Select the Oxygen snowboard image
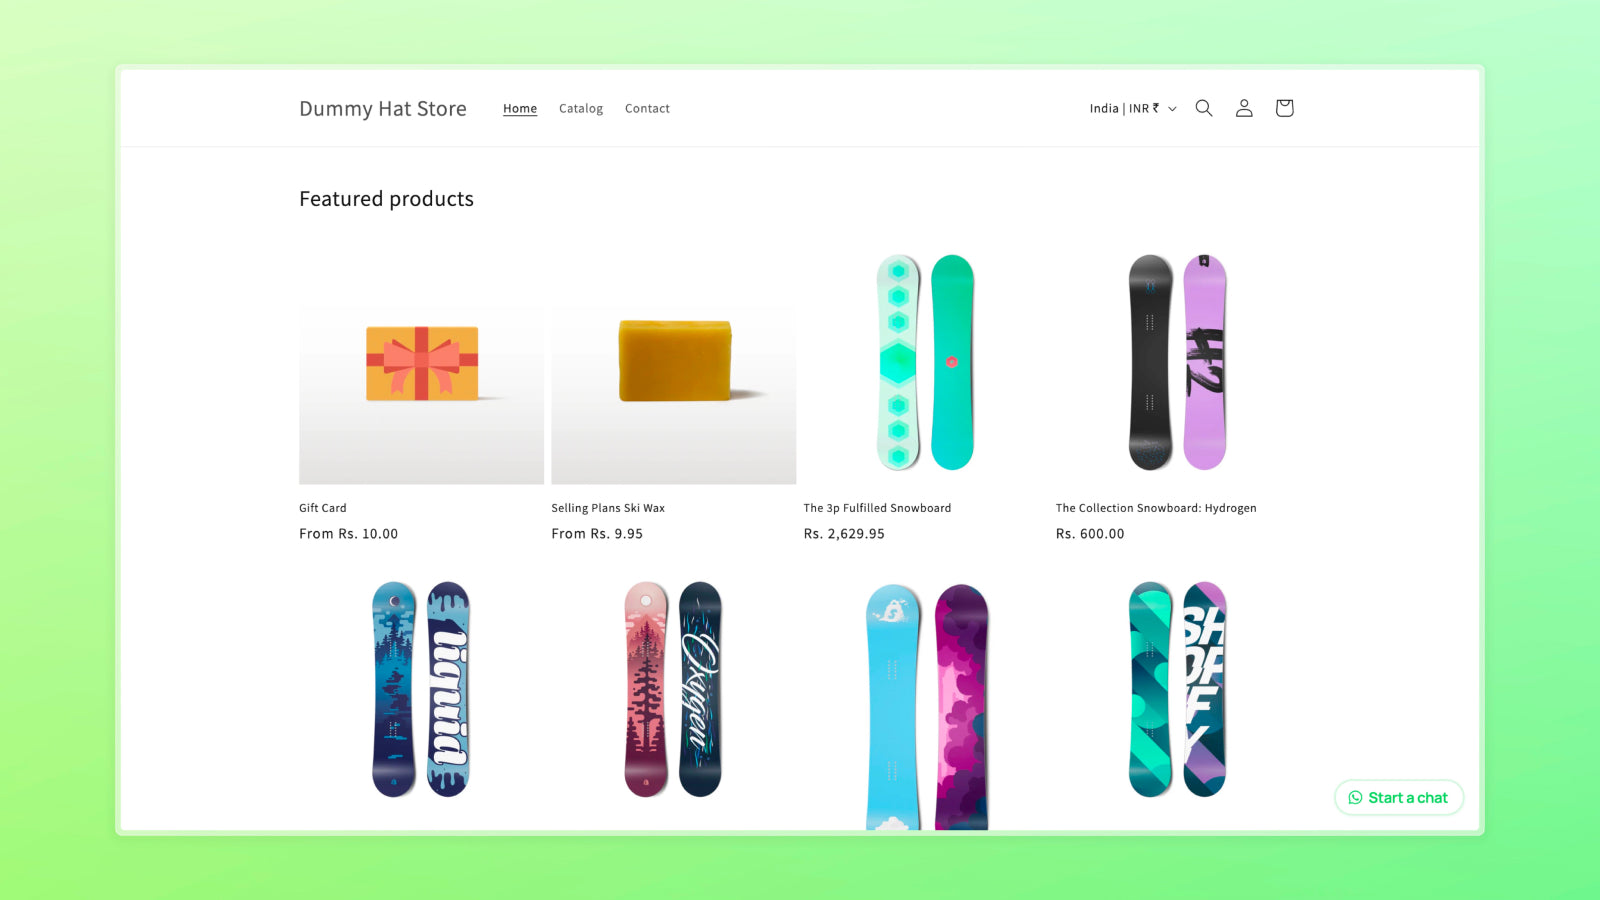 [674, 690]
